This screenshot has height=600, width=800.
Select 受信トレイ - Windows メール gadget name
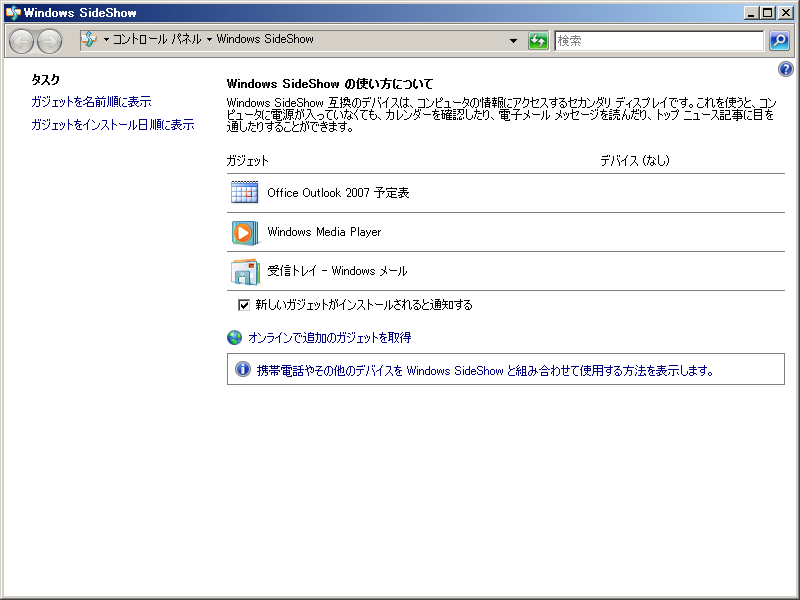[337, 271]
